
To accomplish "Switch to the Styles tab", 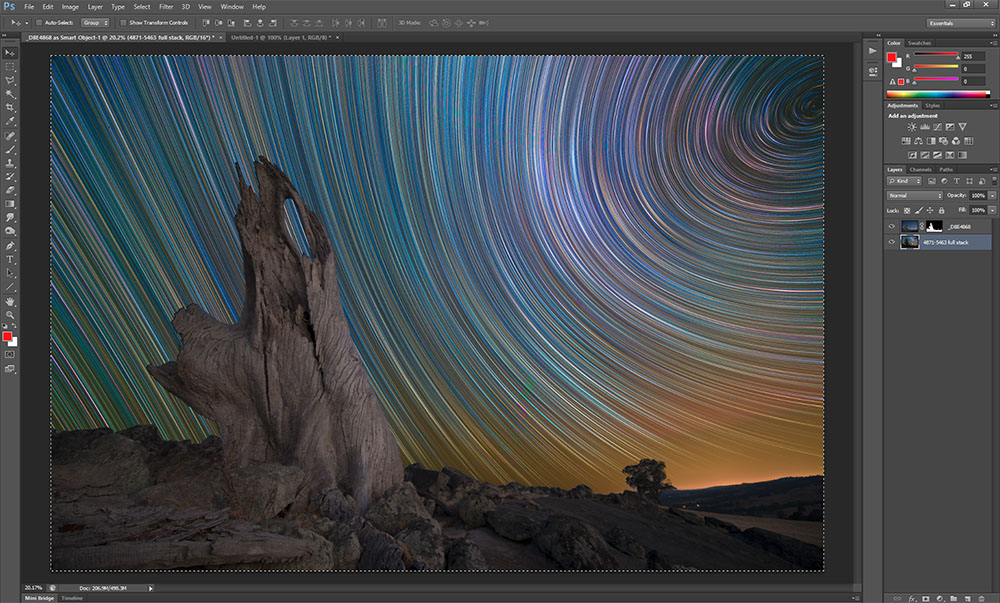I will point(932,106).
